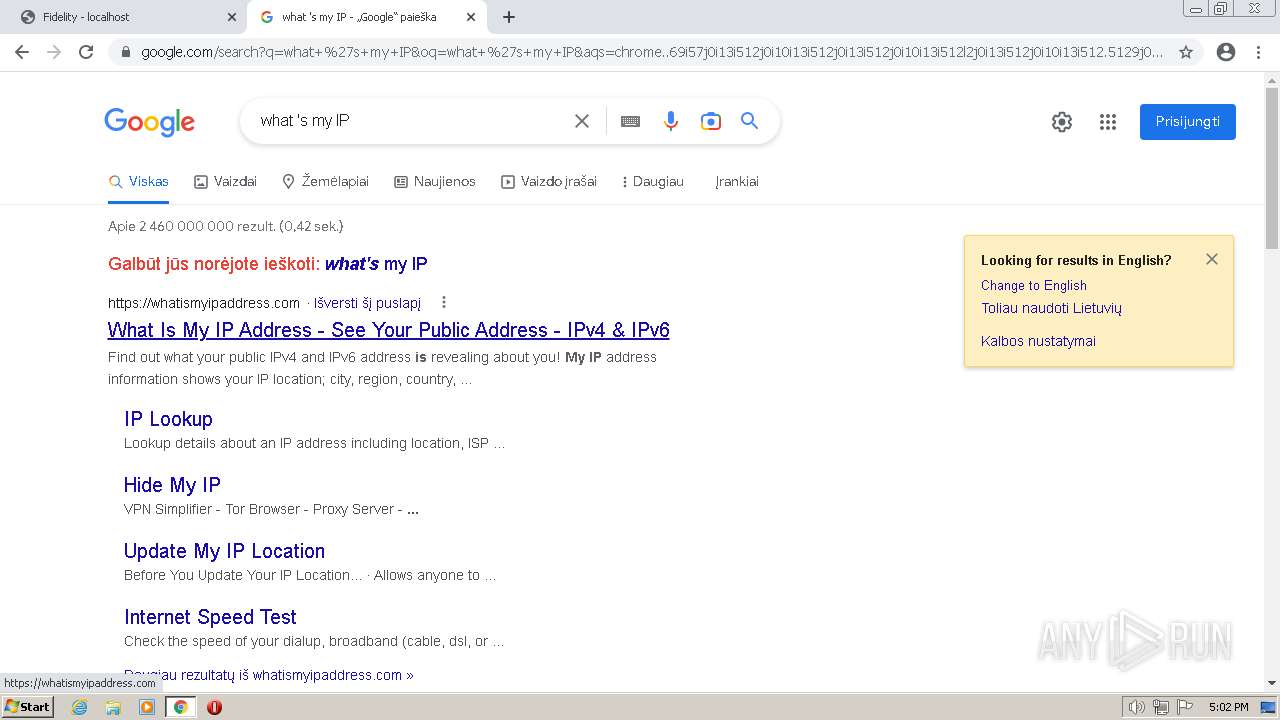Image resolution: width=1280 pixels, height=720 pixels.
Task: Open the Naujienos news tab
Action: click(x=435, y=182)
